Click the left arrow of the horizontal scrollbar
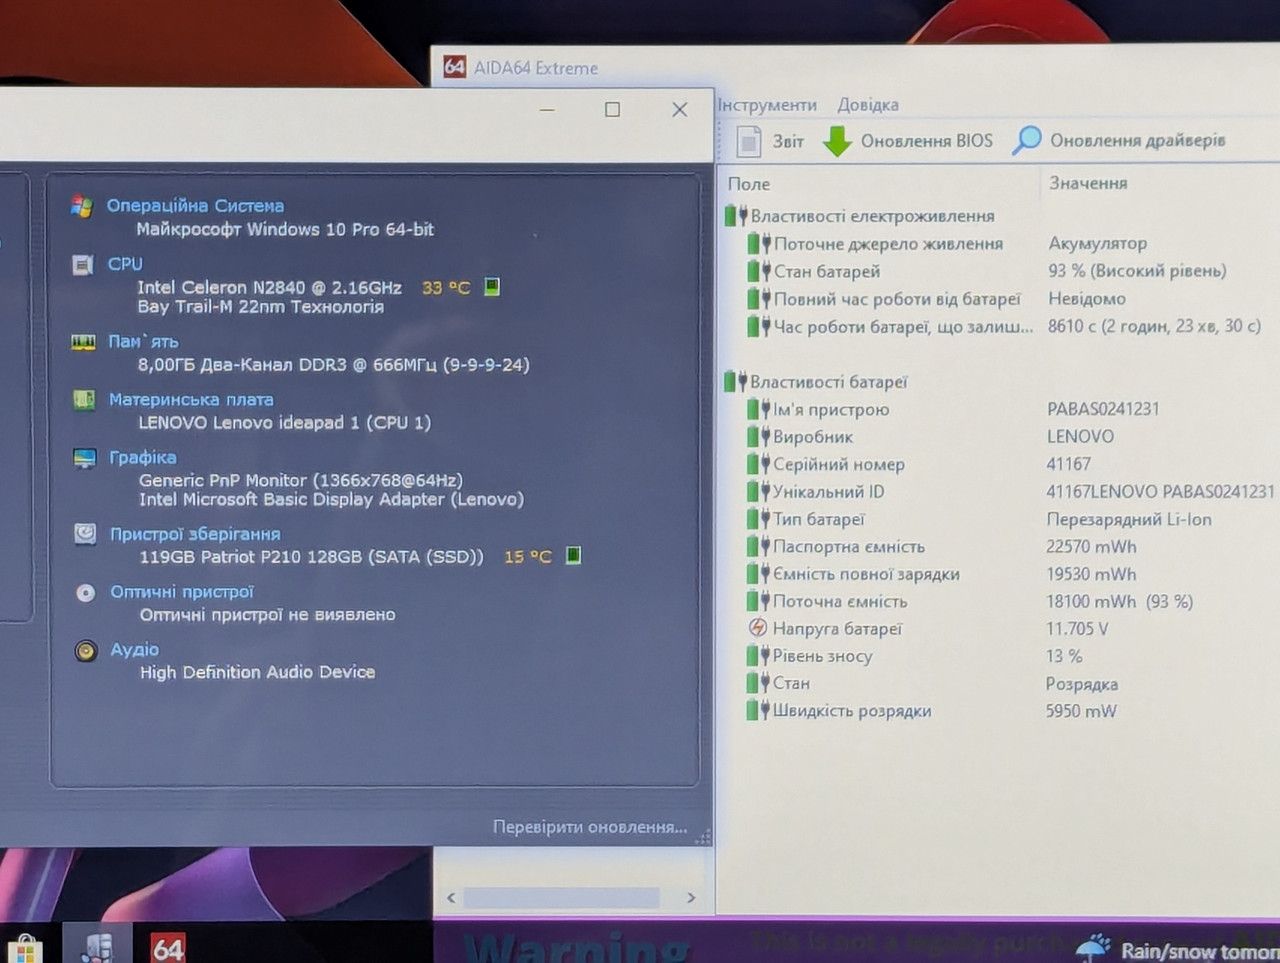The image size is (1280, 963). click(451, 898)
